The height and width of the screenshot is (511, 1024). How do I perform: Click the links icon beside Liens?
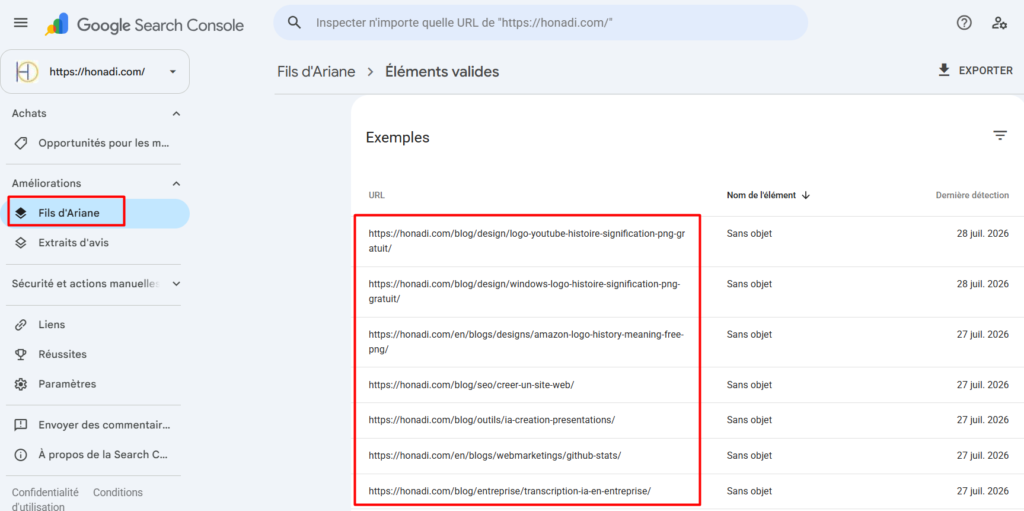pyautogui.click(x=21, y=325)
